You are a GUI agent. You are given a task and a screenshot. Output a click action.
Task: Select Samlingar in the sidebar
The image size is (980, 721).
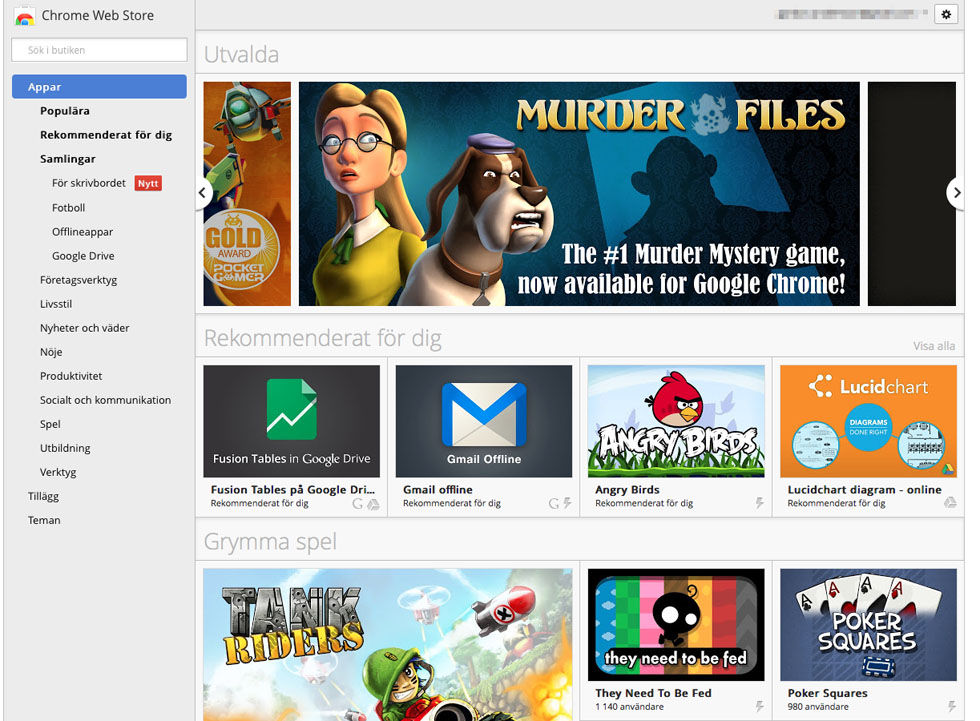pyautogui.click(x=68, y=159)
